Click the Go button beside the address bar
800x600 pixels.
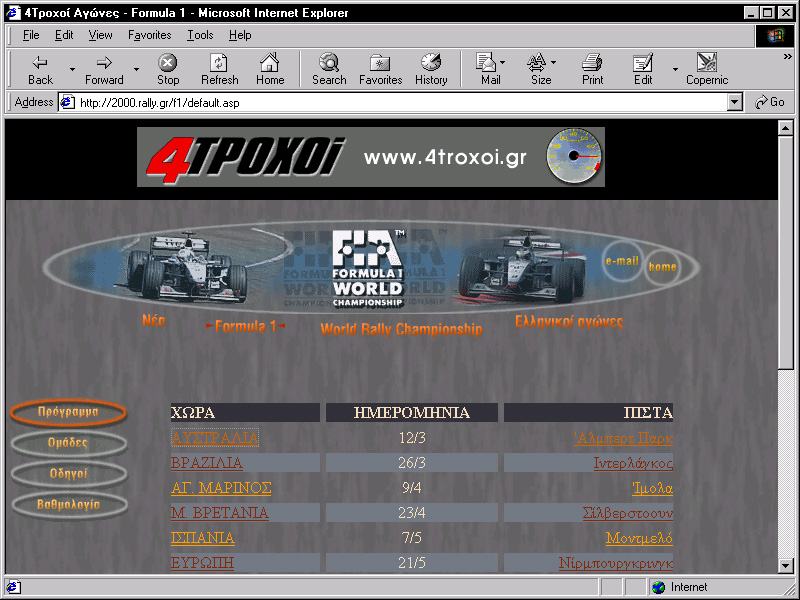click(x=770, y=102)
